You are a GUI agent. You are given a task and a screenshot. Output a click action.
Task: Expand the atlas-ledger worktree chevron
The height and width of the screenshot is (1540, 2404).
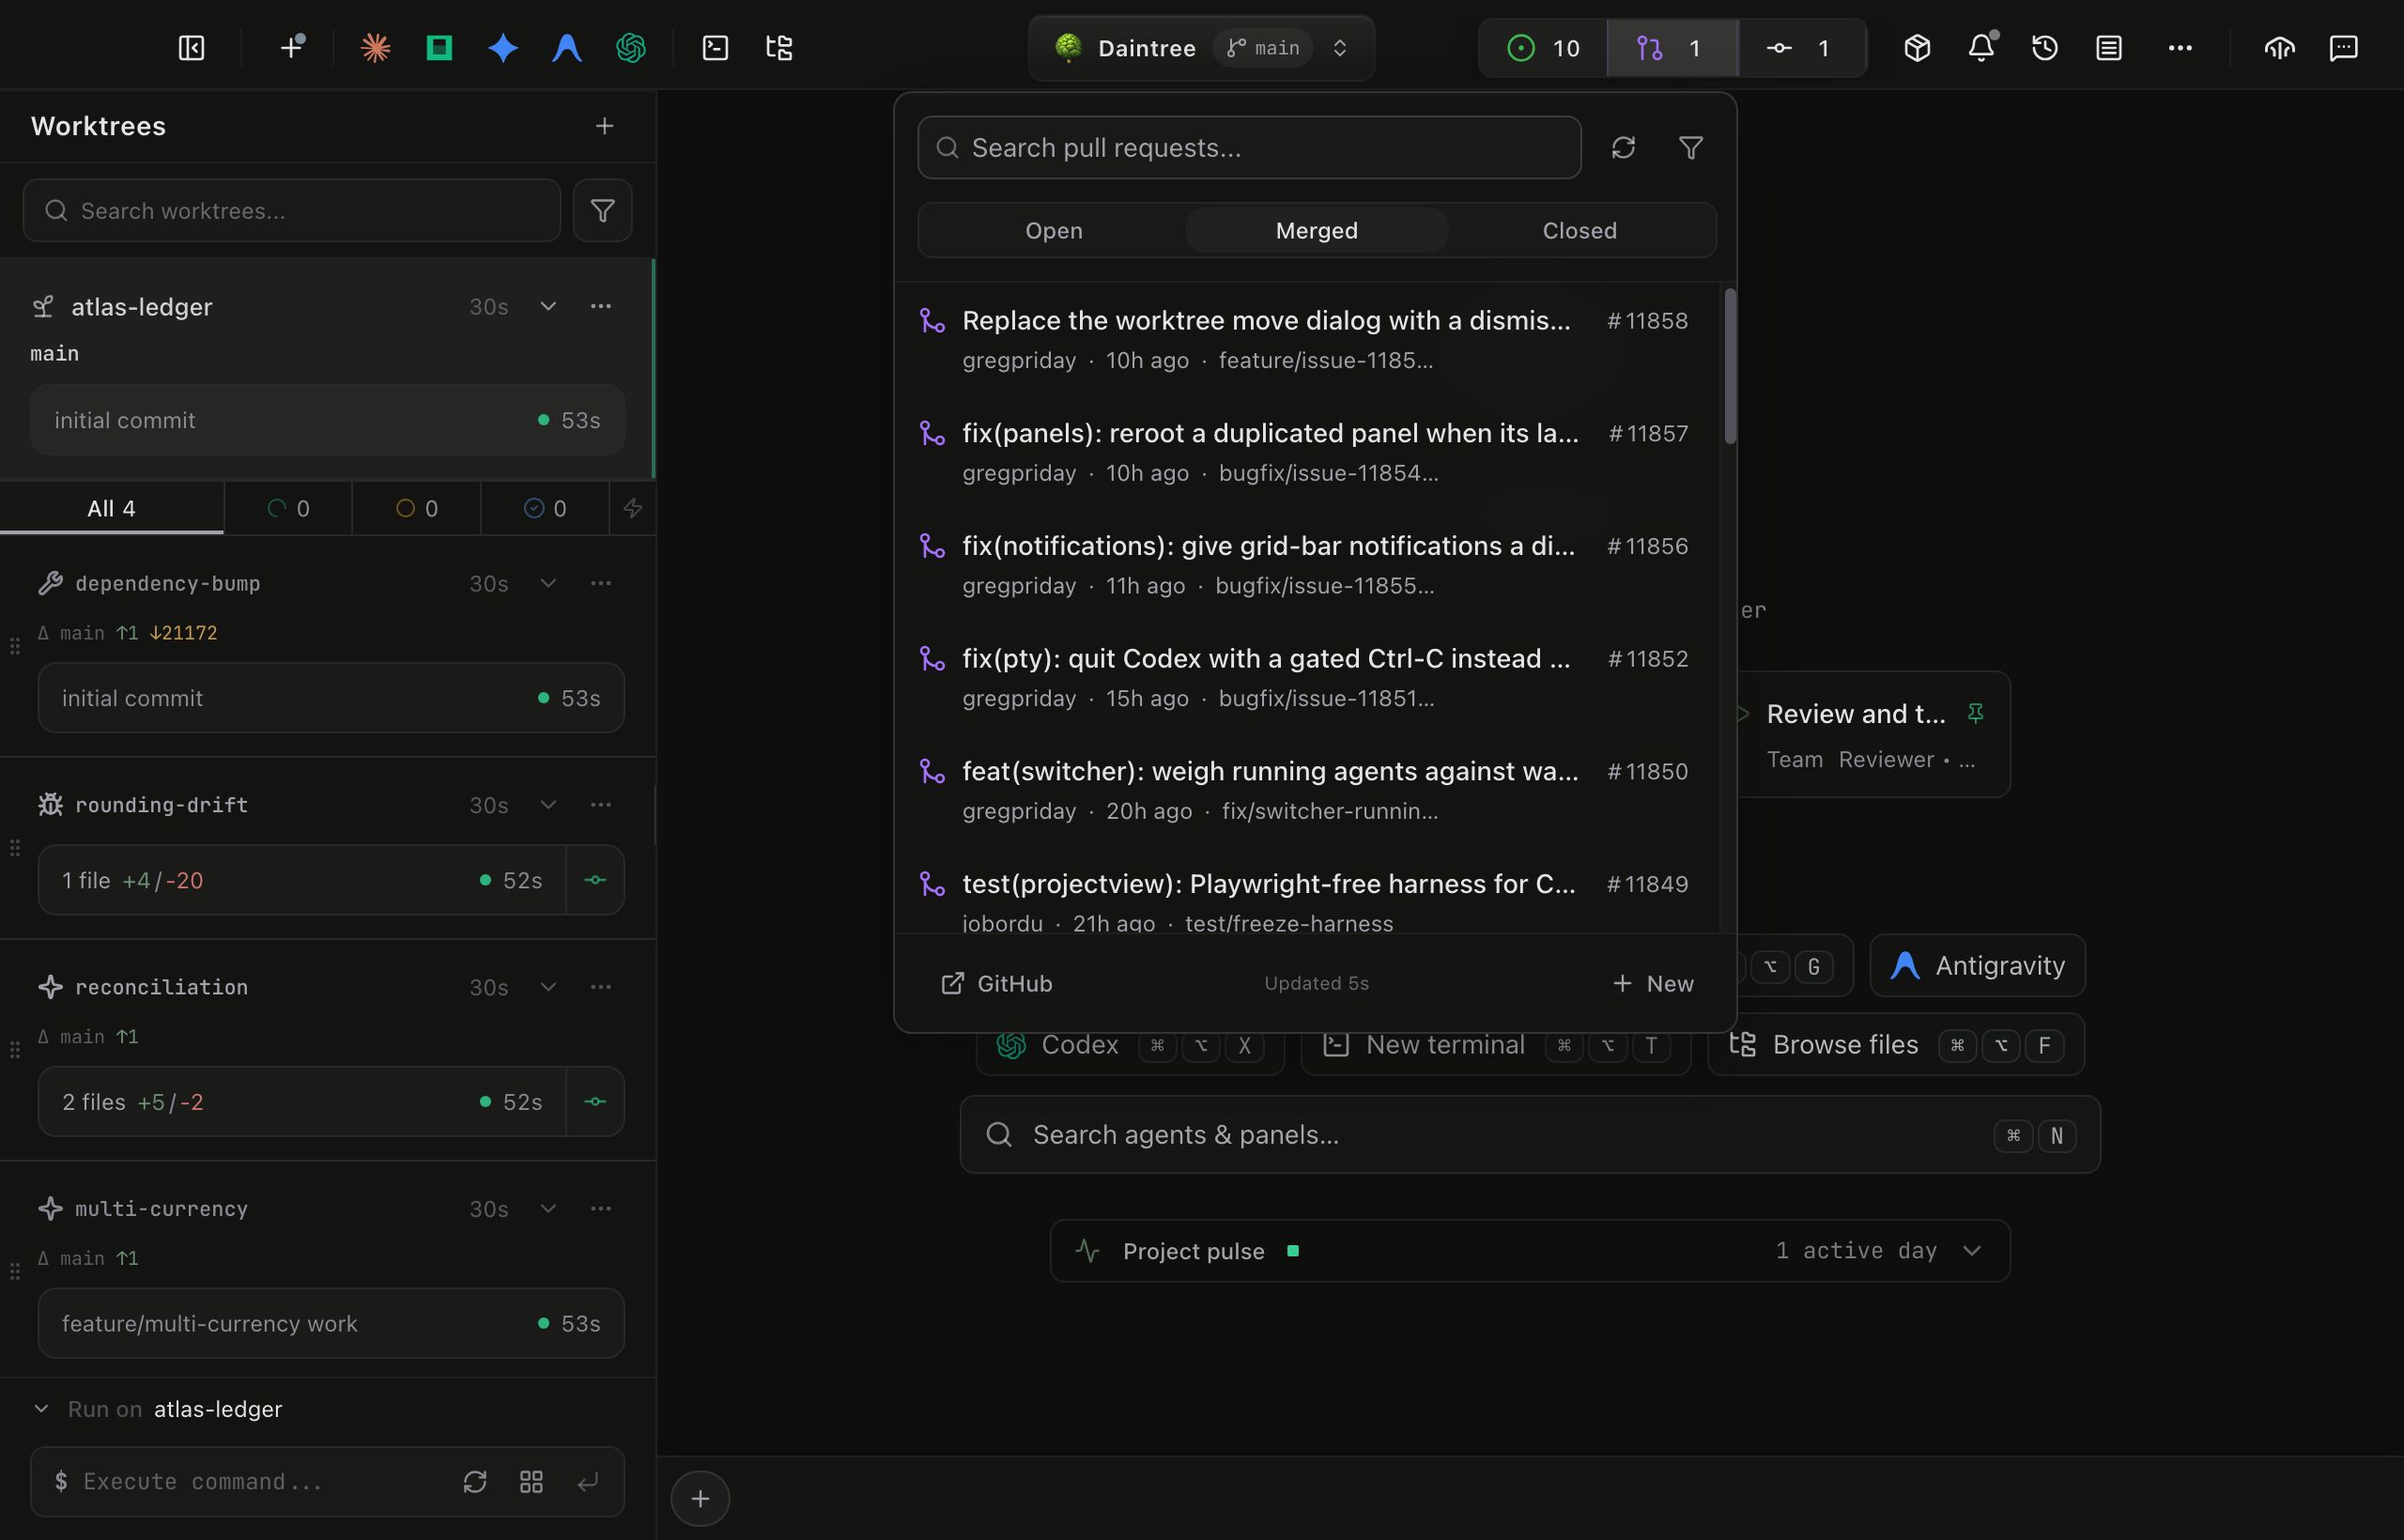pos(548,306)
